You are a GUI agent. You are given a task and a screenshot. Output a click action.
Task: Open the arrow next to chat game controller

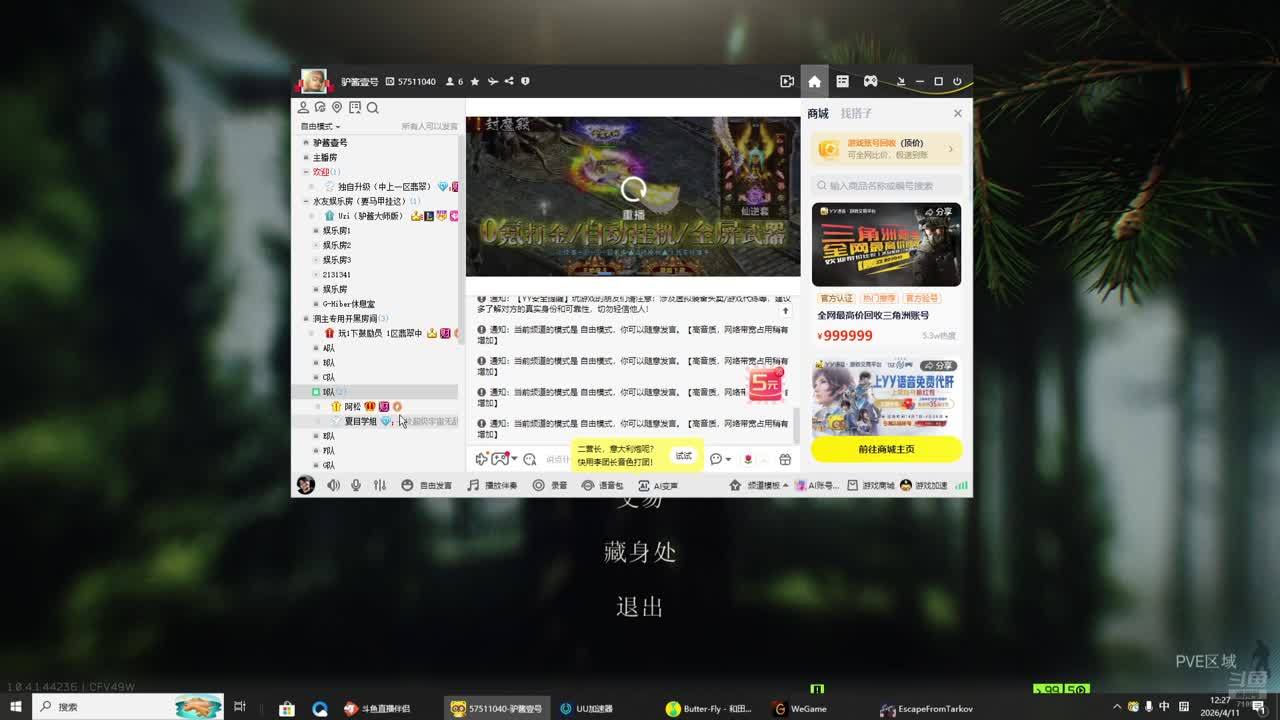[x=514, y=459]
